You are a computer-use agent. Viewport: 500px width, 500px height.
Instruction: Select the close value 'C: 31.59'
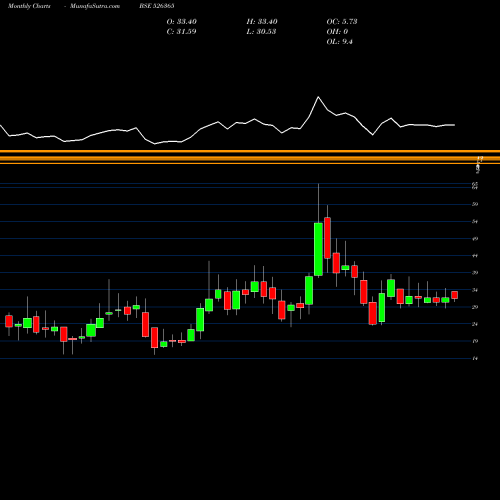(x=181, y=32)
